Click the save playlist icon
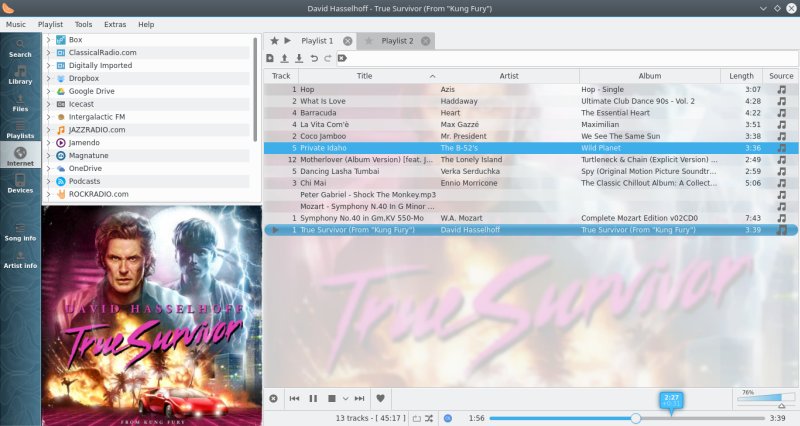Viewport: 800px width, 426px height. pos(298,58)
